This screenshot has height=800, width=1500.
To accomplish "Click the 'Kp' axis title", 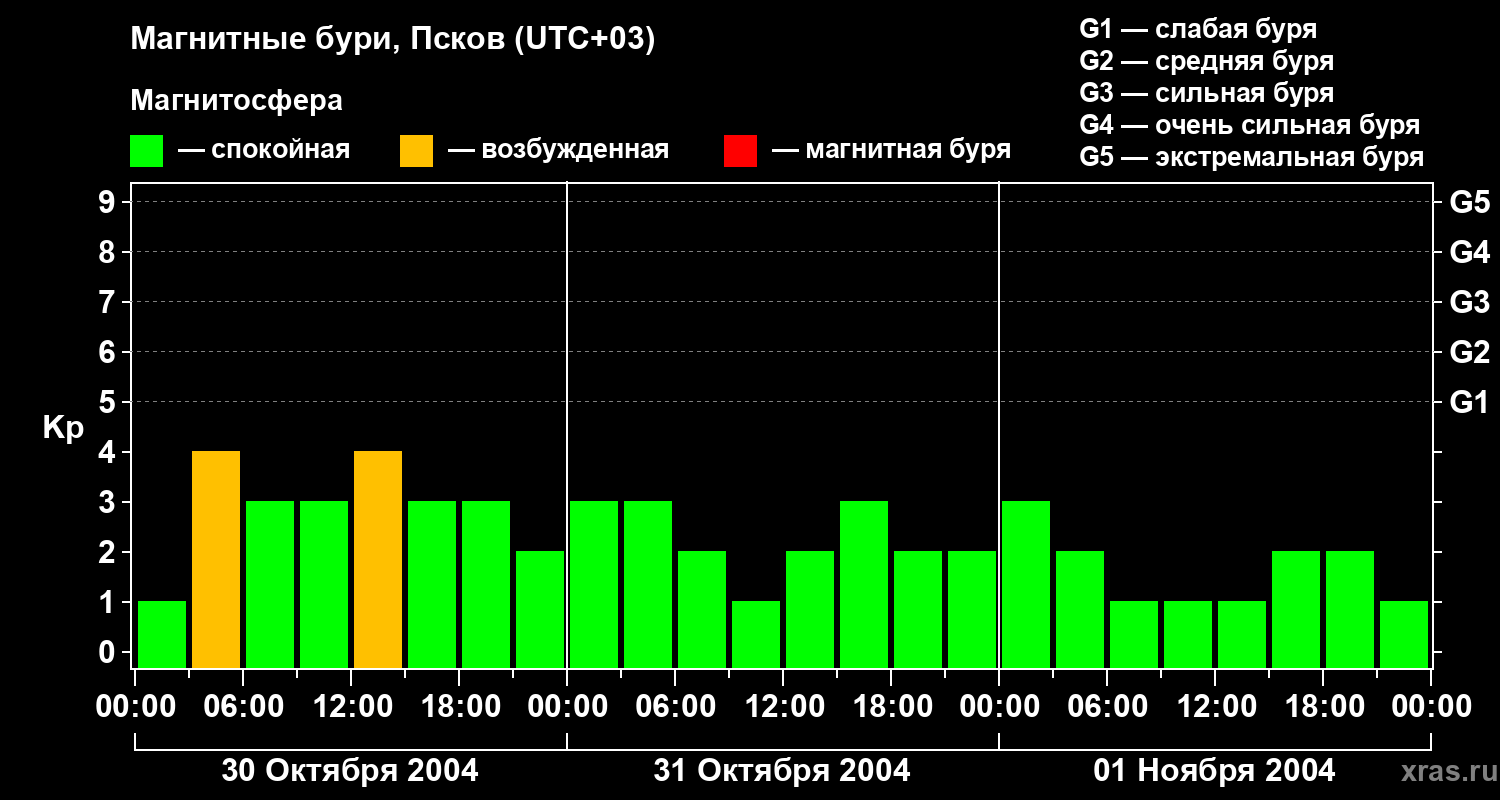I will point(63,428).
